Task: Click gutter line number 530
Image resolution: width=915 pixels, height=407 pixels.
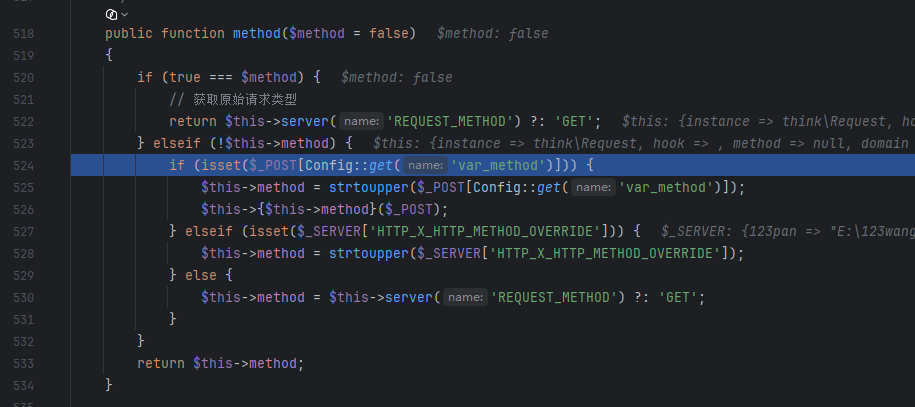Action: [23, 298]
